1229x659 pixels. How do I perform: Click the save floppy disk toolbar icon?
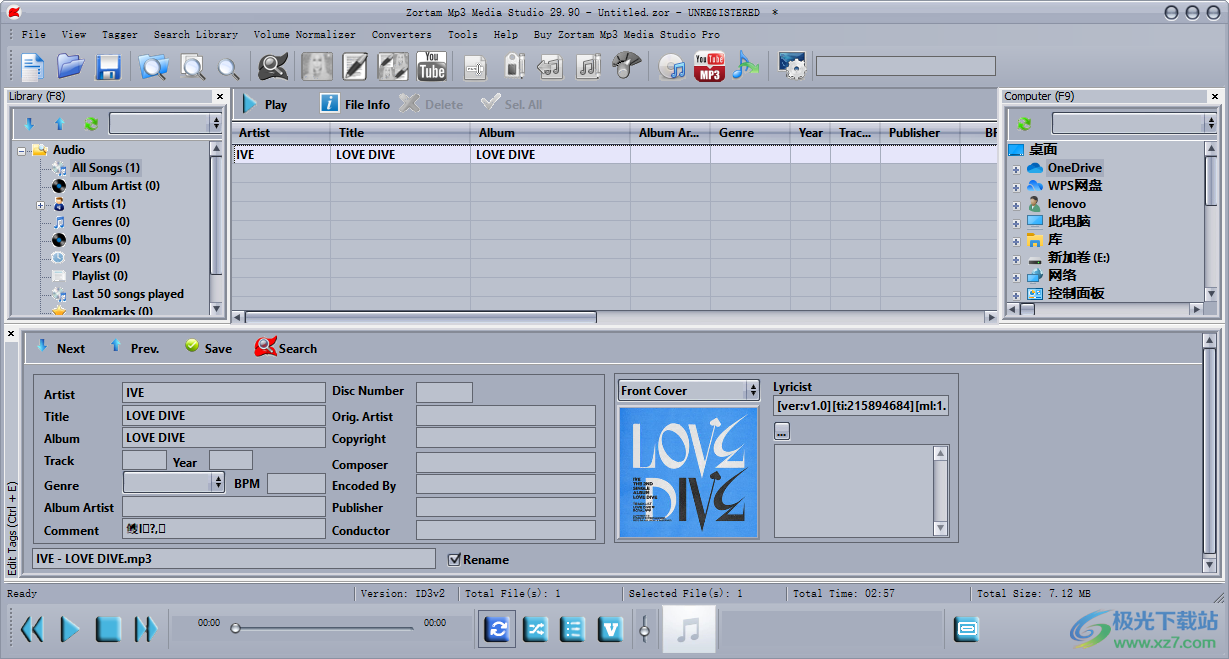109,66
